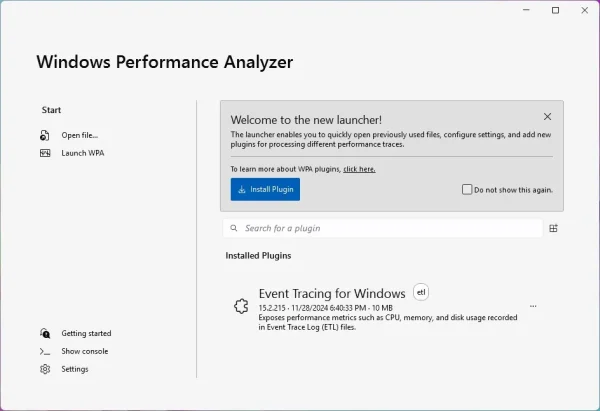Click the 'Start' section heading
The width and height of the screenshot is (600, 411).
(x=51, y=110)
